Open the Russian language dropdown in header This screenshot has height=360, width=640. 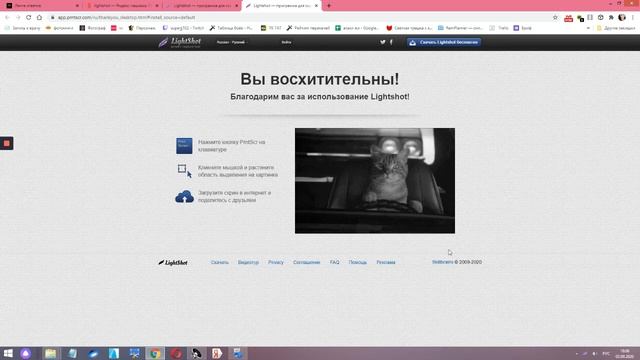(232, 42)
